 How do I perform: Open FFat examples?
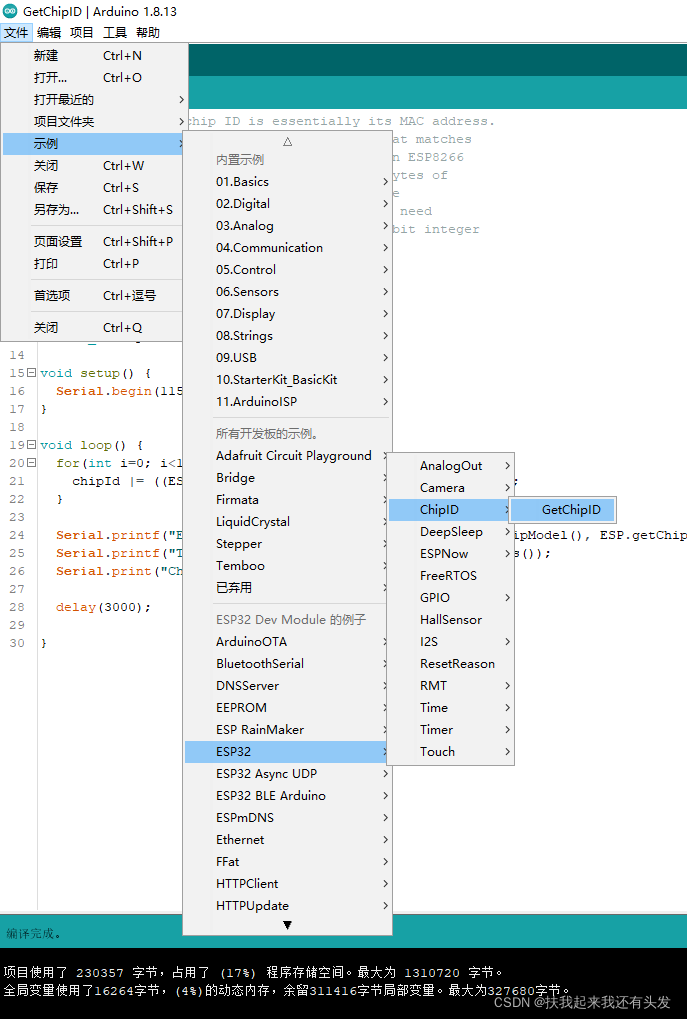287,862
